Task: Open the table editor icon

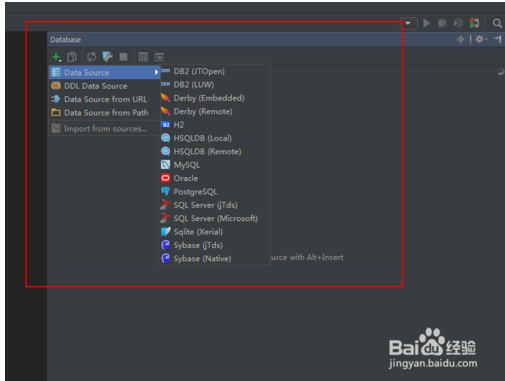Action: [143, 57]
